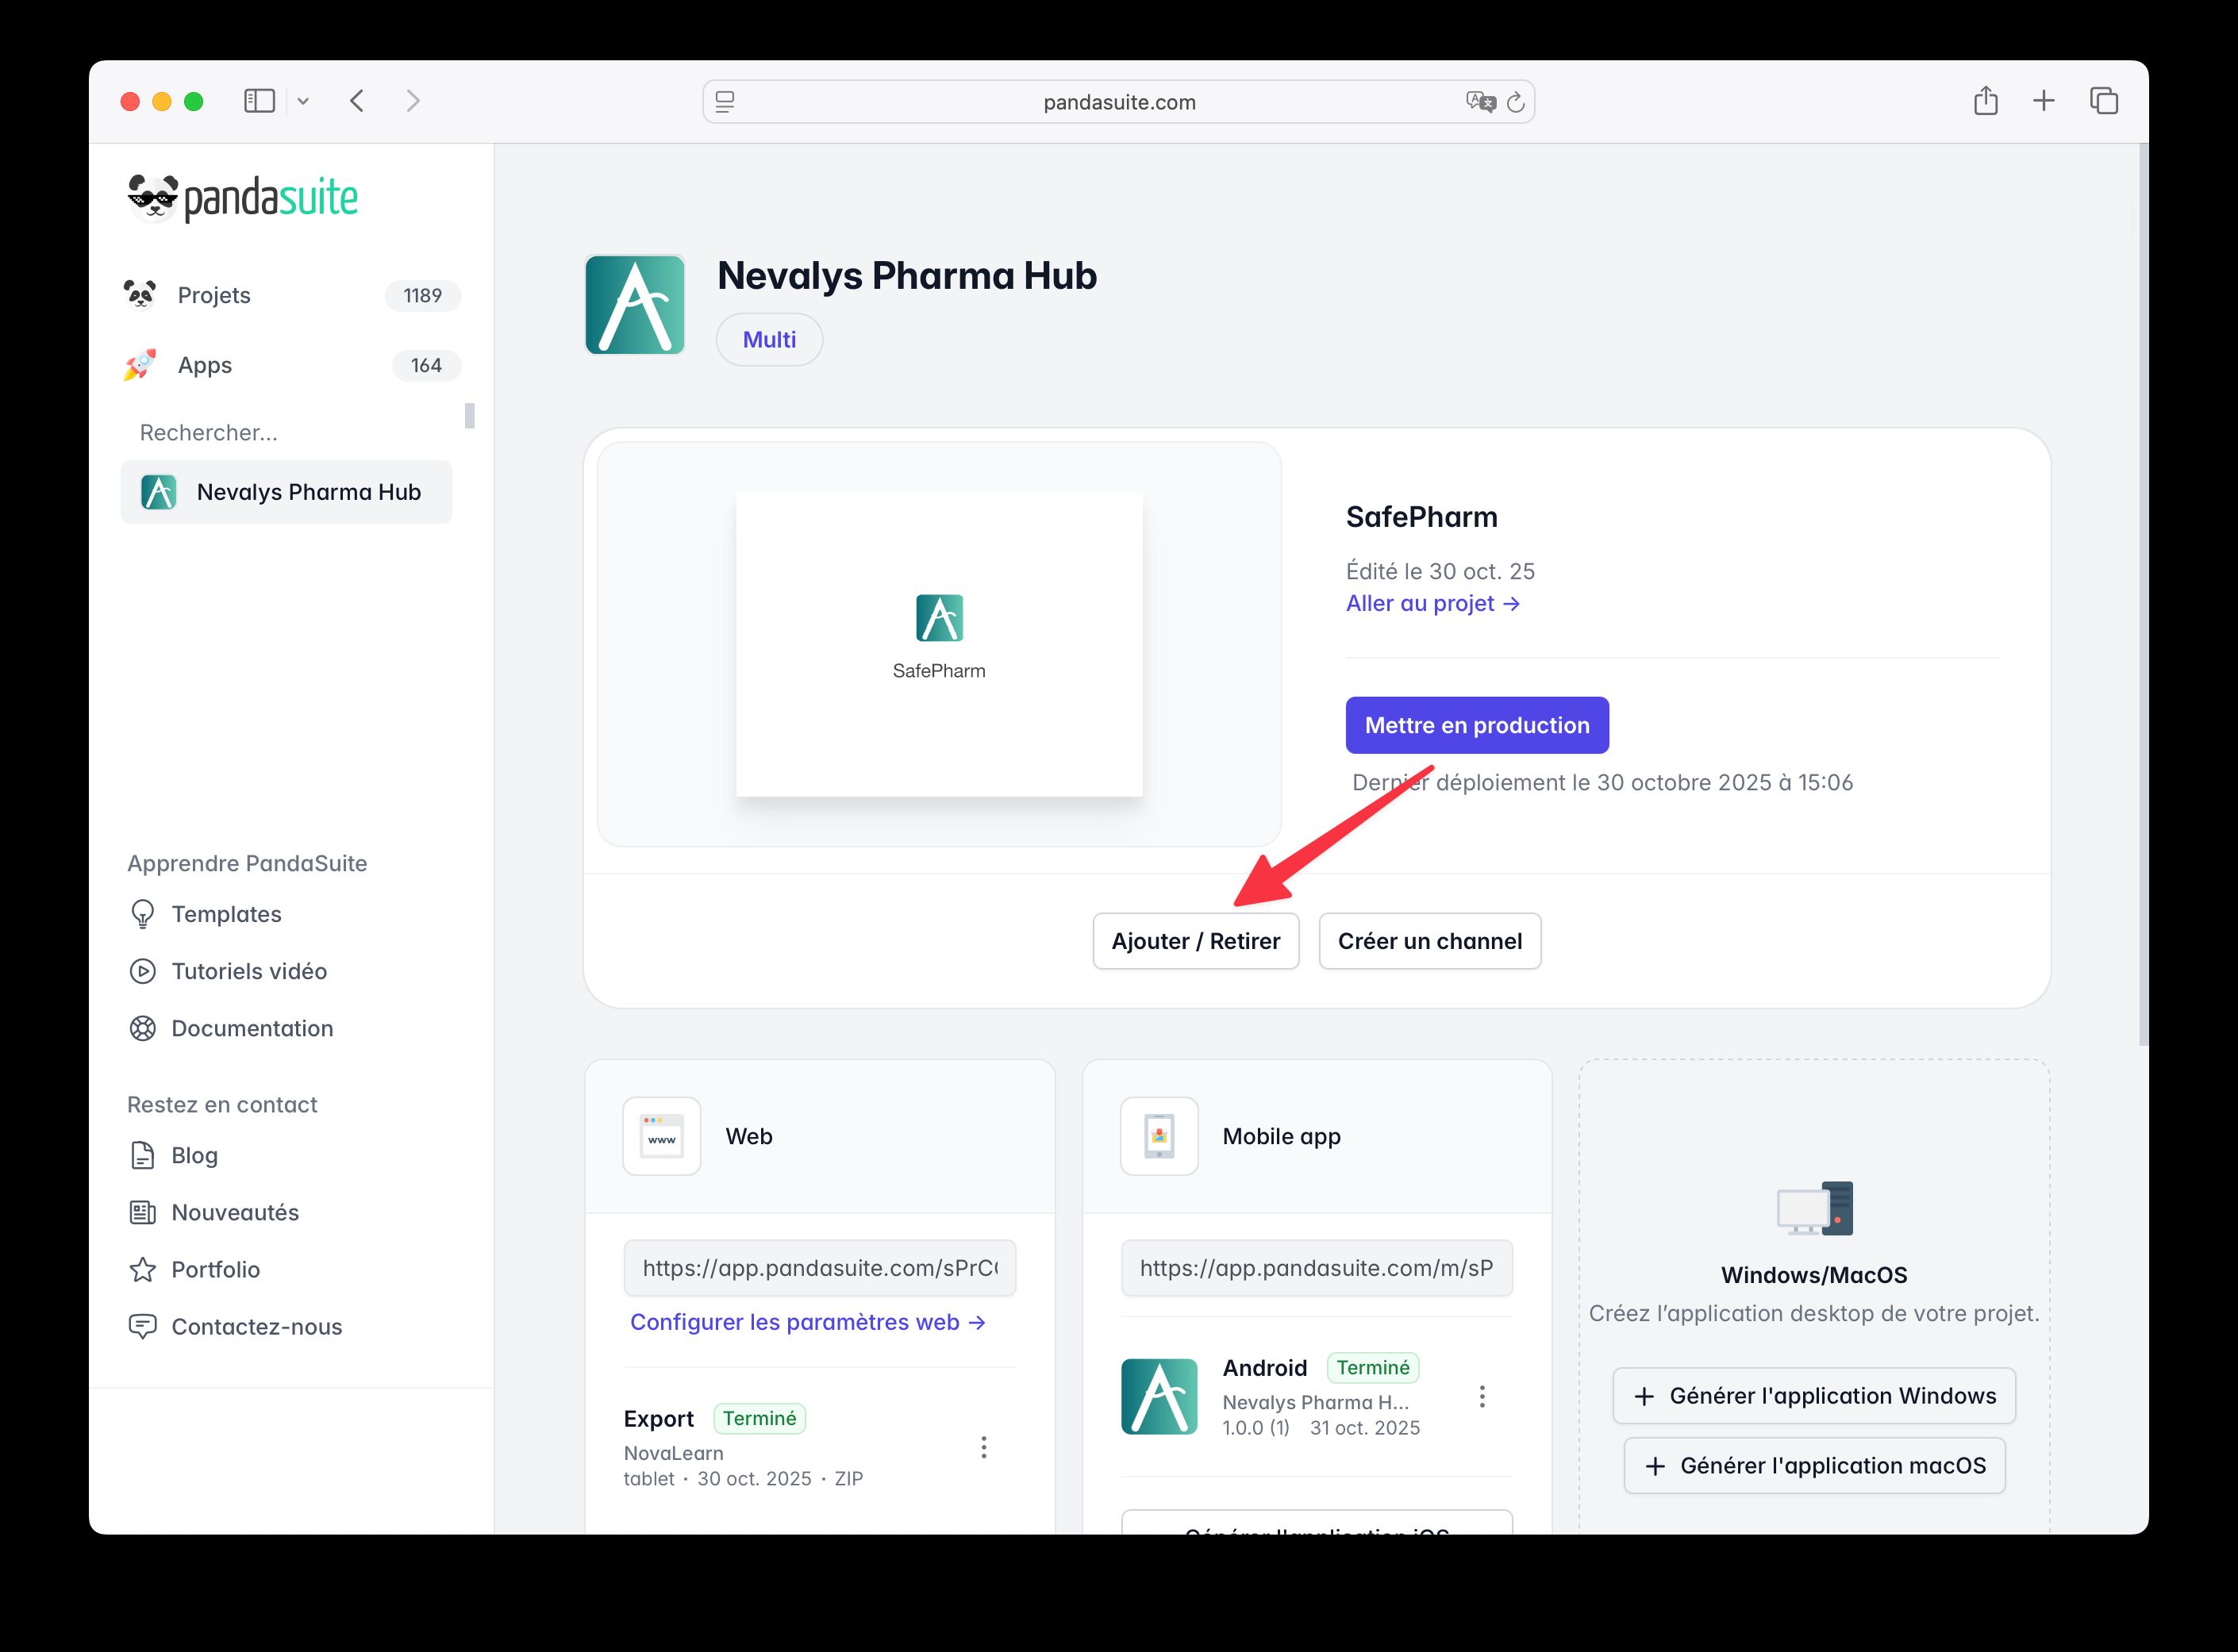
Task: Open Safari's tab sidebar dropdown chevron
Action: 305,100
